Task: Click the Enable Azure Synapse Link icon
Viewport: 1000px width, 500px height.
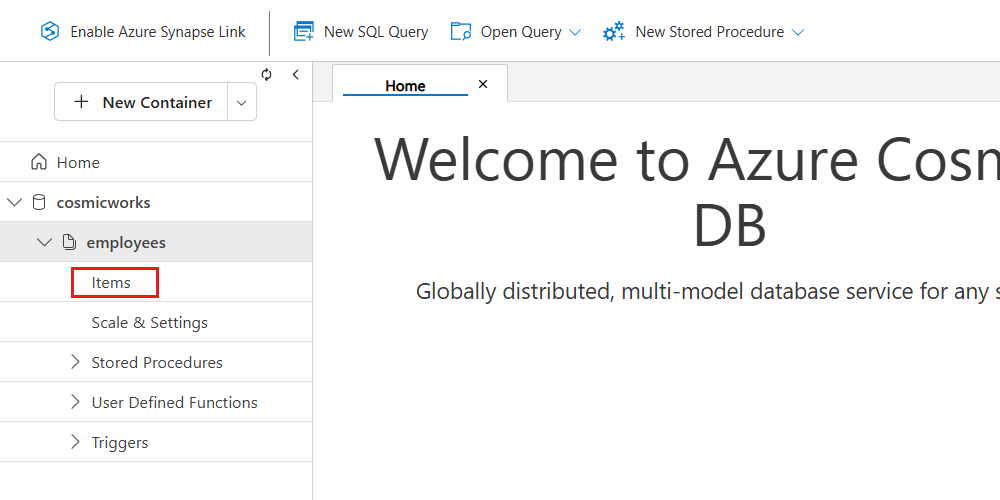Action: click(x=50, y=32)
